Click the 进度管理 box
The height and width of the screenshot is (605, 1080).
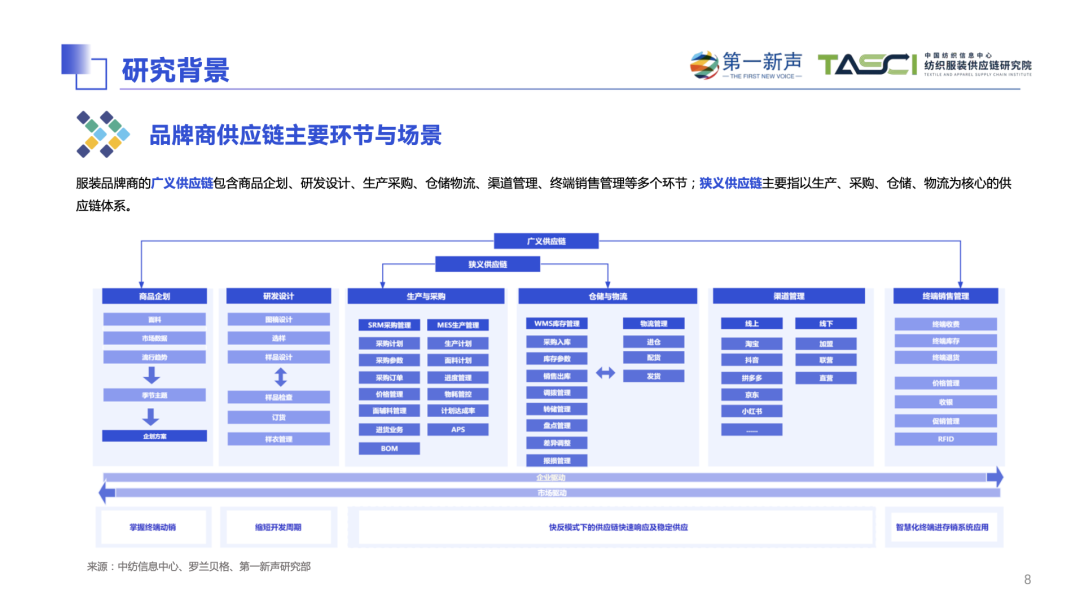(x=458, y=378)
